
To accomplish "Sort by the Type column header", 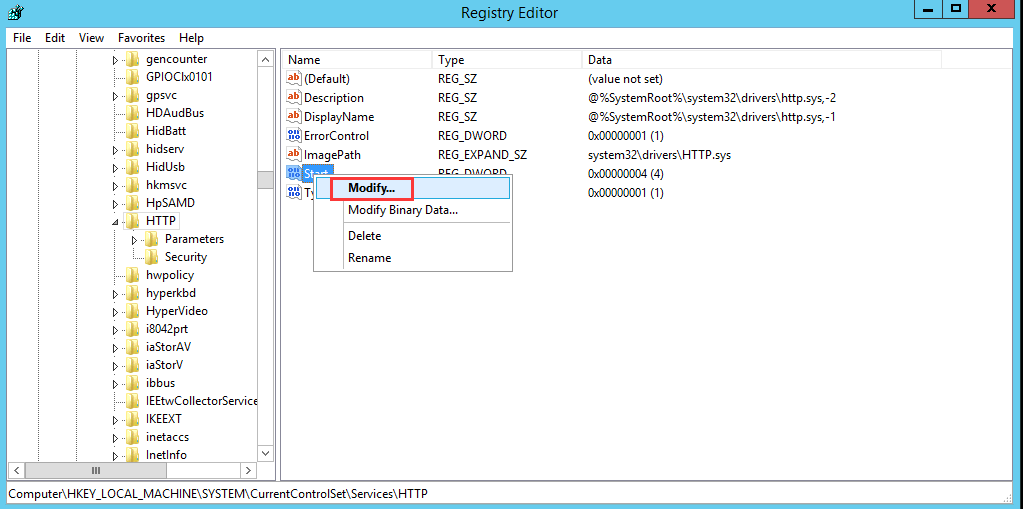I will [506, 59].
